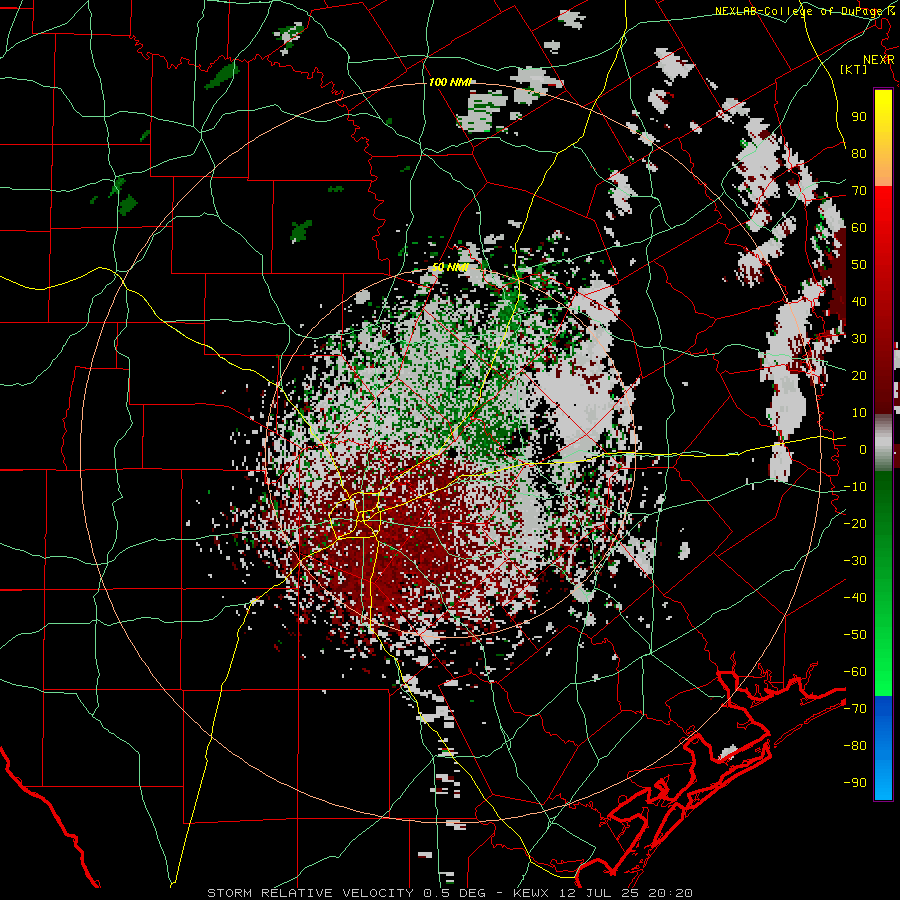This screenshot has height=900, width=900.
Task: Click the light blue bottom segment of scale
Action: click(x=883, y=781)
